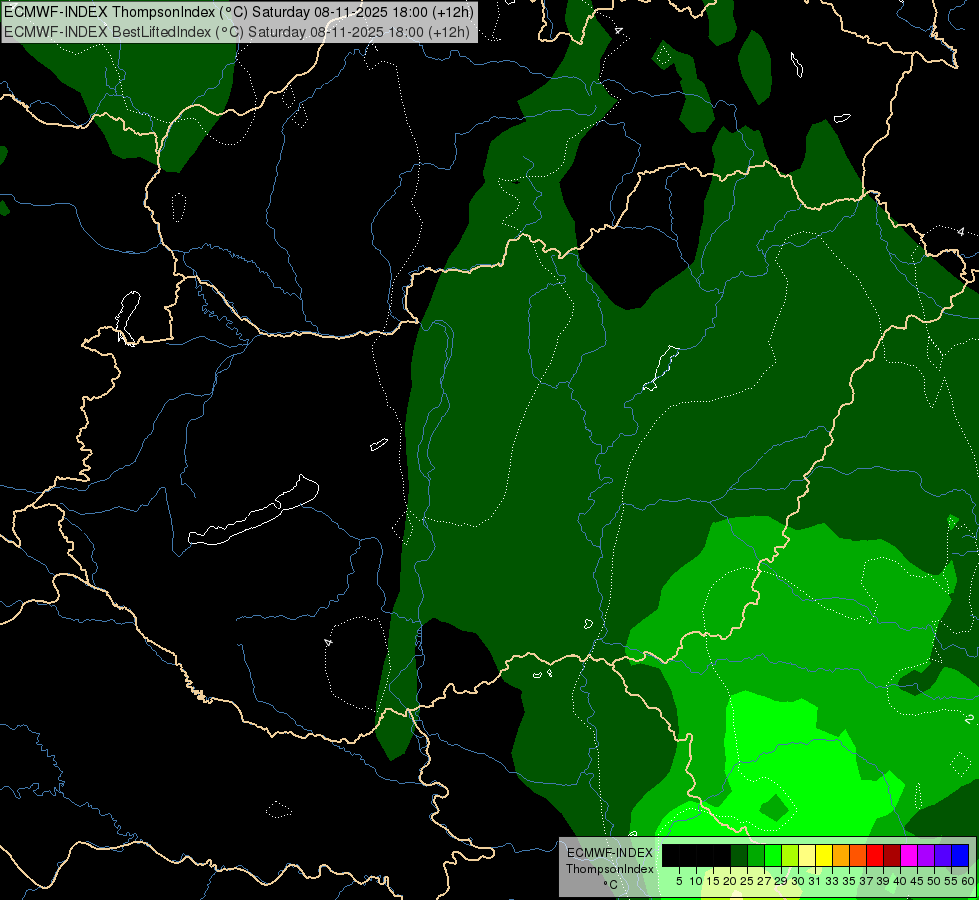Image resolution: width=979 pixels, height=900 pixels.
Task: Select the pale yellow 30–31 legend swatch
Action: click(x=807, y=855)
